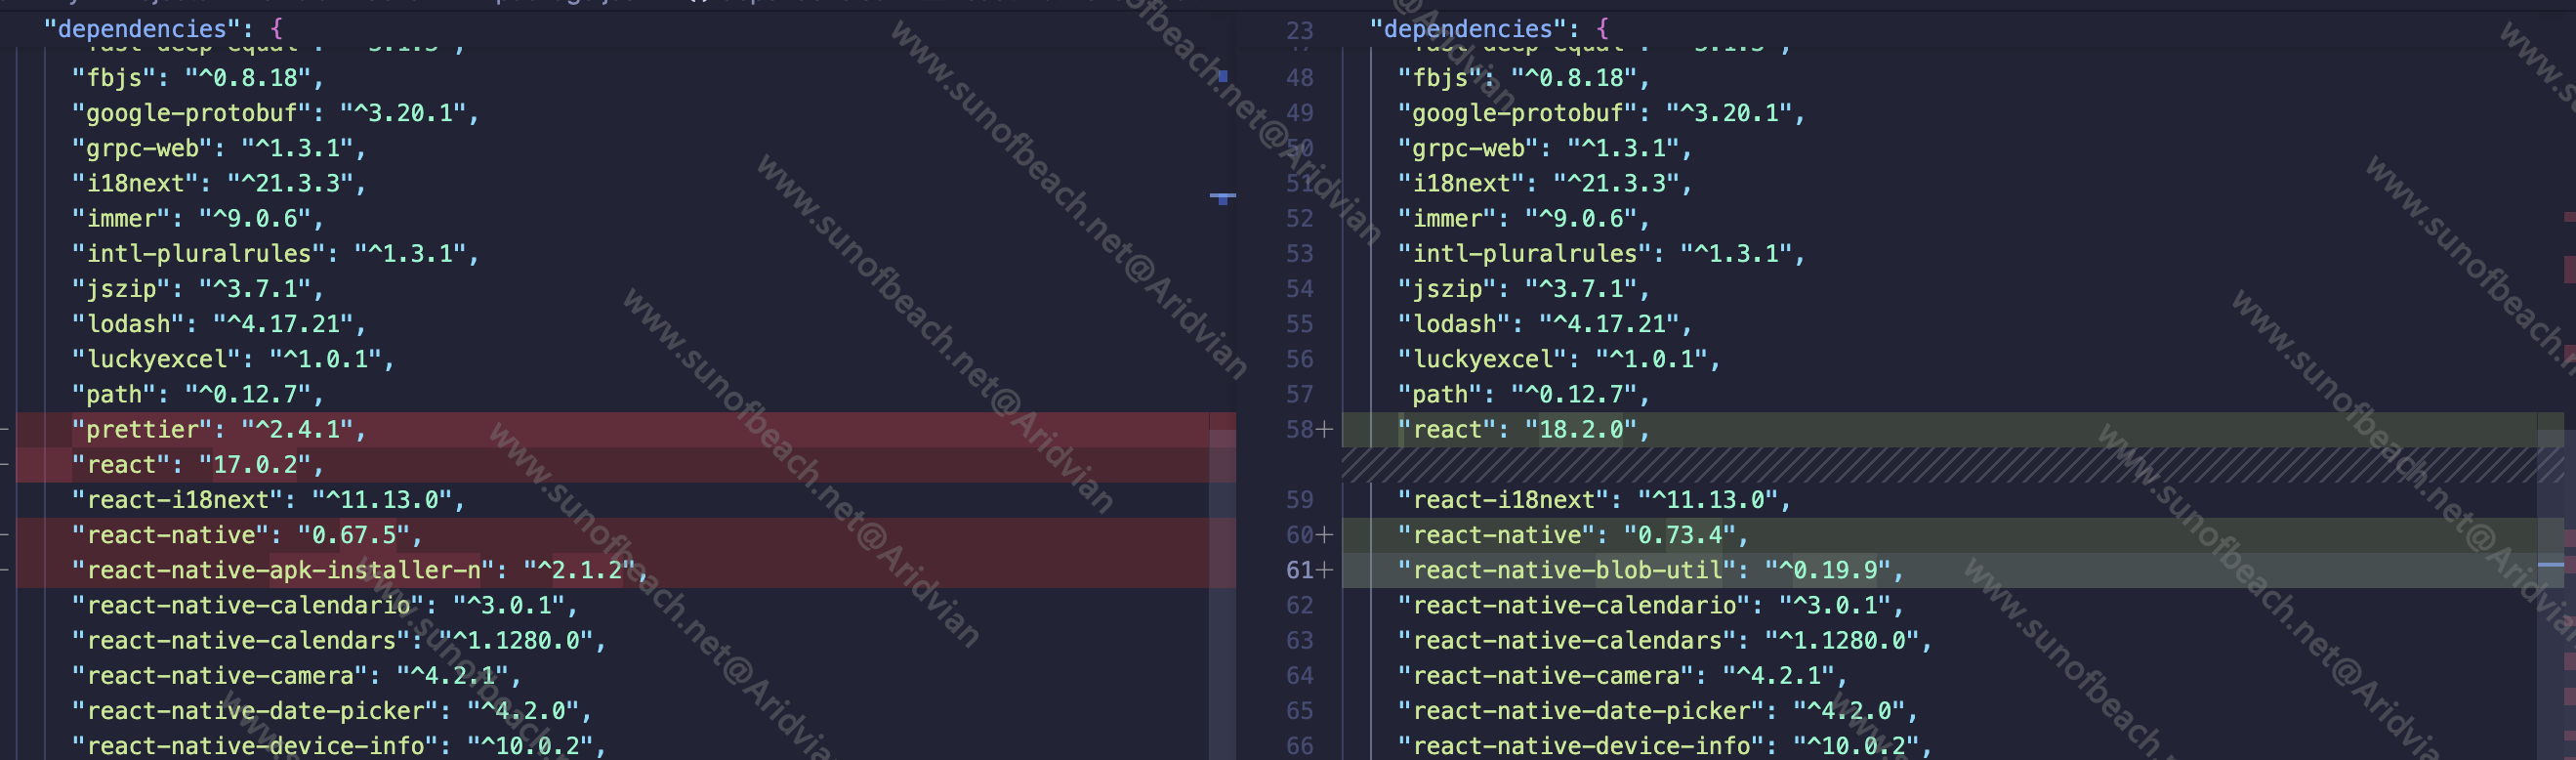This screenshot has height=760, width=2576.
Task: Click line number 52 in the gutter
Action: coord(1299,219)
